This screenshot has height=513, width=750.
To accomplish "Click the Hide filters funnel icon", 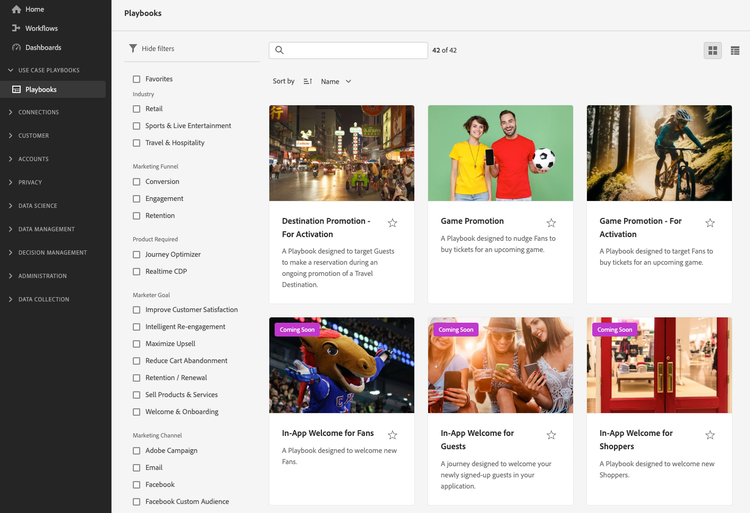I will (x=133, y=48).
